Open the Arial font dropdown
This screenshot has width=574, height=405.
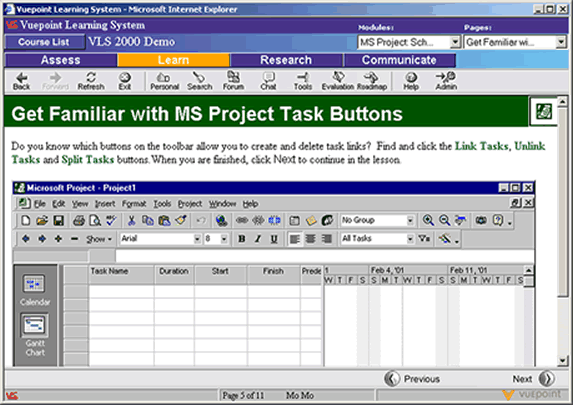click(197, 239)
